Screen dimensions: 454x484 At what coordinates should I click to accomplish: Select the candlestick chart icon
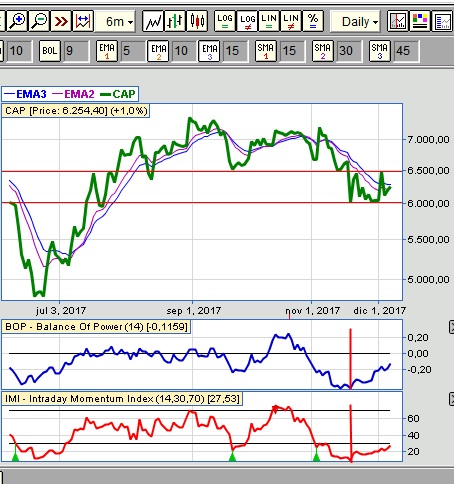(x=197, y=21)
